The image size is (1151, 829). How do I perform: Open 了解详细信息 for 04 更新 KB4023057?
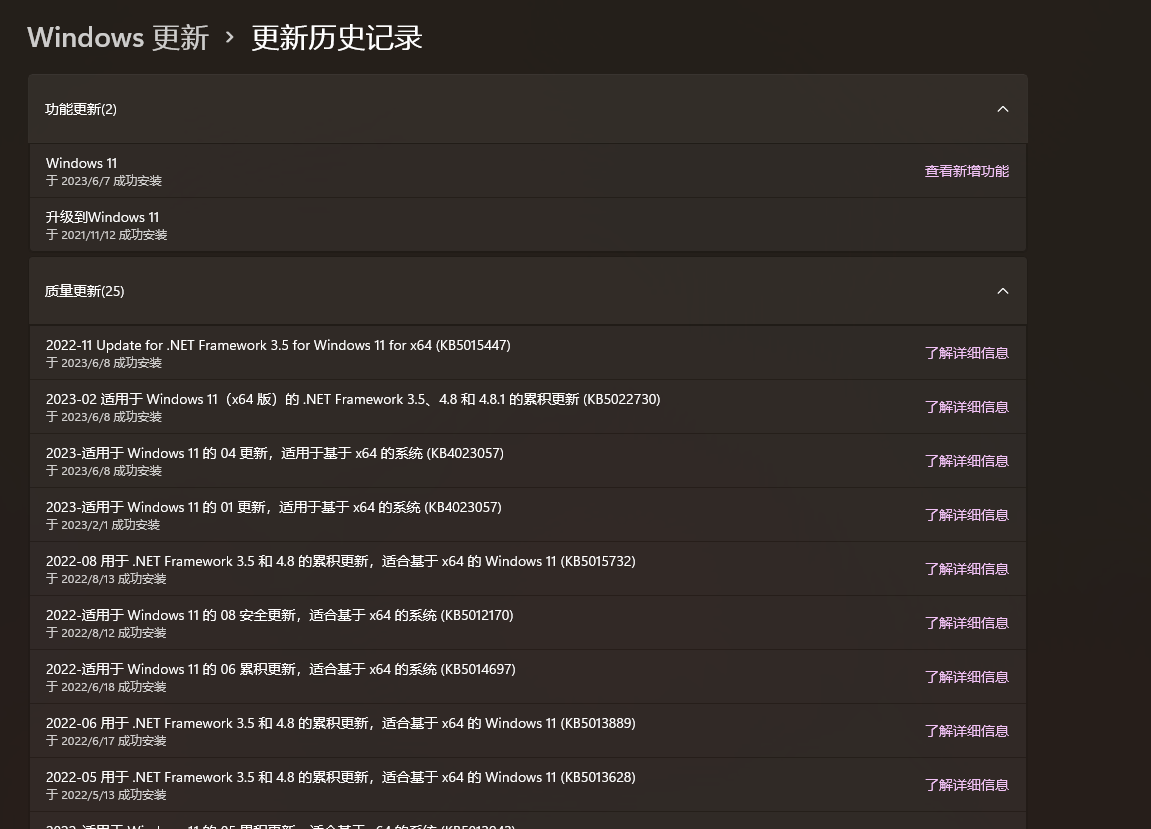966,461
